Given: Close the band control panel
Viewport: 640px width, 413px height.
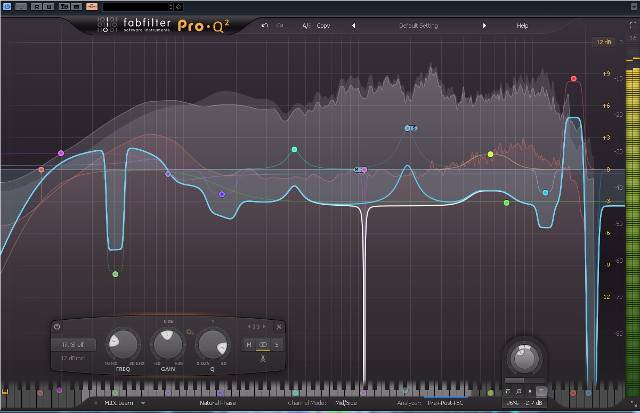Looking at the screenshot, I should [279, 327].
